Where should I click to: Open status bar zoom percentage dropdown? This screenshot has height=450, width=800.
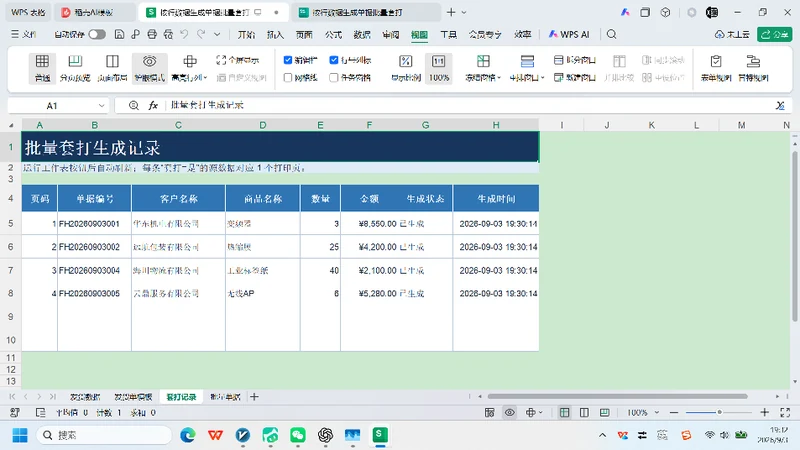(x=657, y=412)
